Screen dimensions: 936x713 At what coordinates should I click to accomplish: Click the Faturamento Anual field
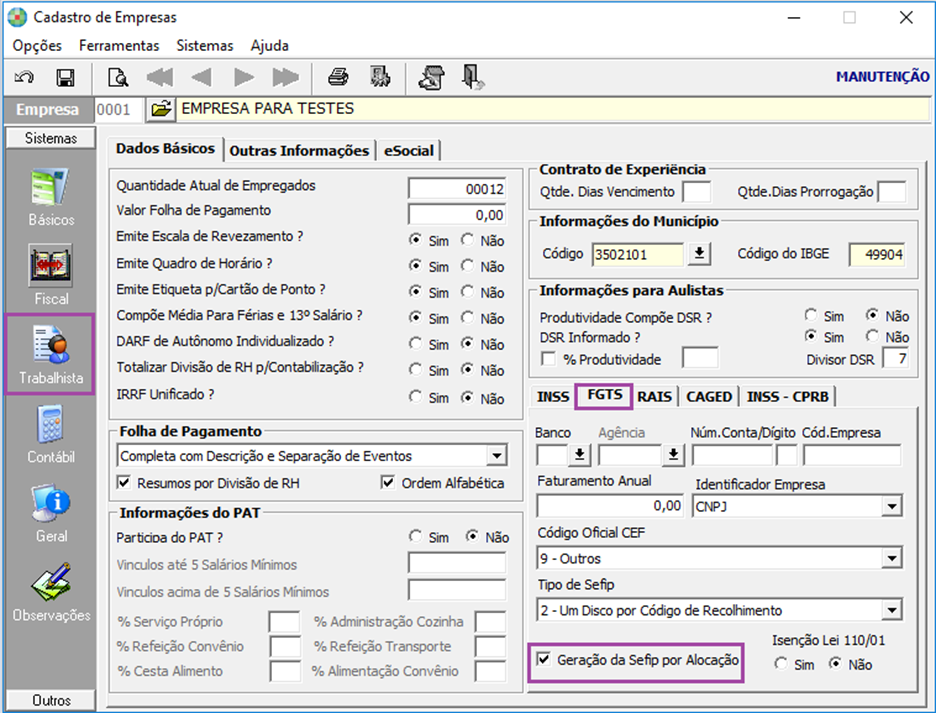[x=610, y=506]
